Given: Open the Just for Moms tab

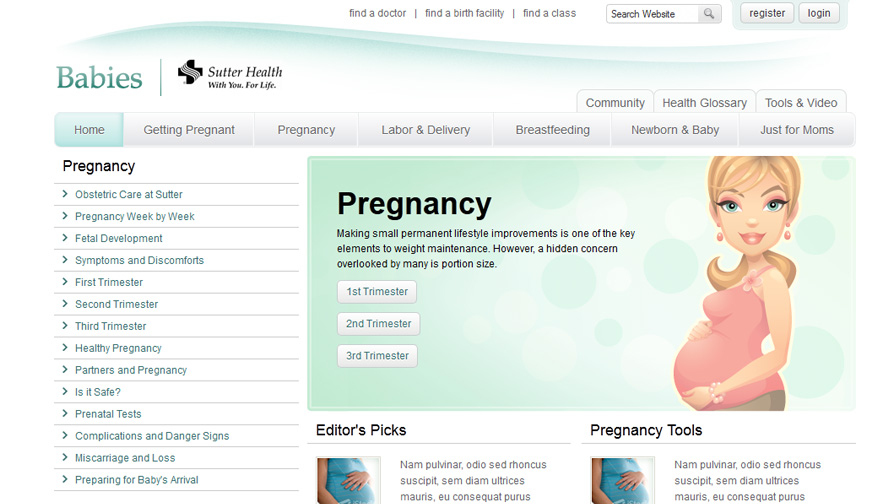Looking at the screenshot, I should [797, 130].
